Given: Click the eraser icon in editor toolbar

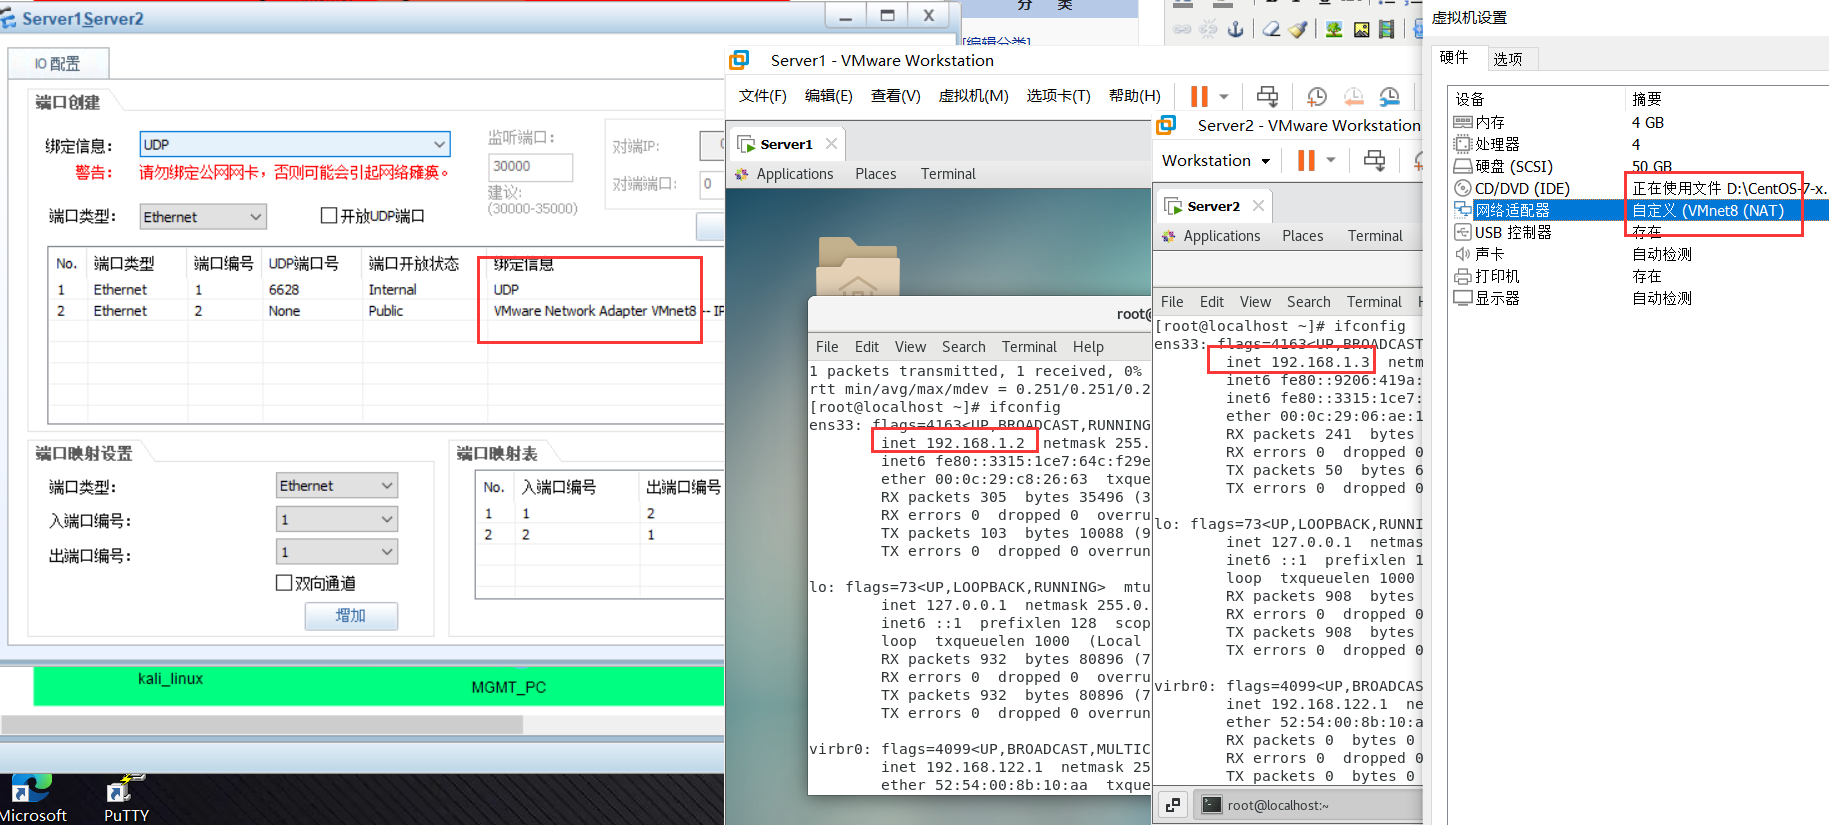Looking at the screenshot, I should [1271, 29].
